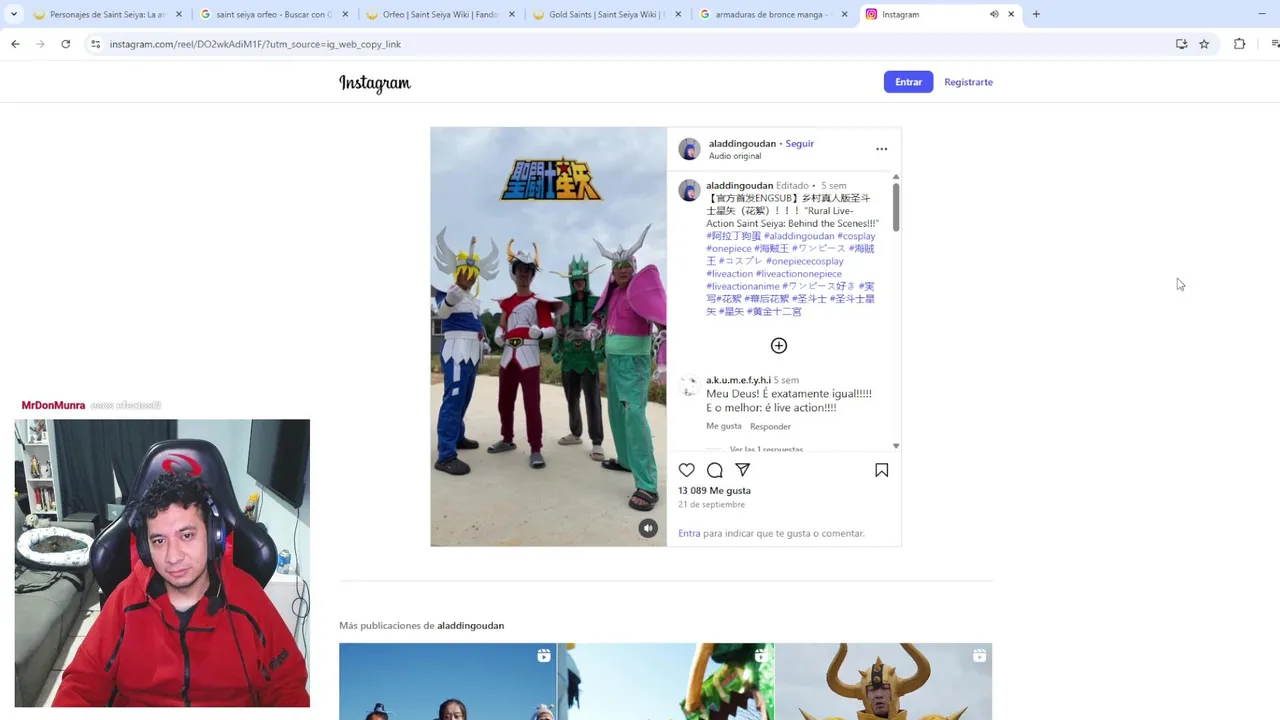1280x720 pixels.
Task: Open first thumbnail in Más publicaciones
Action: pos(447,681)
